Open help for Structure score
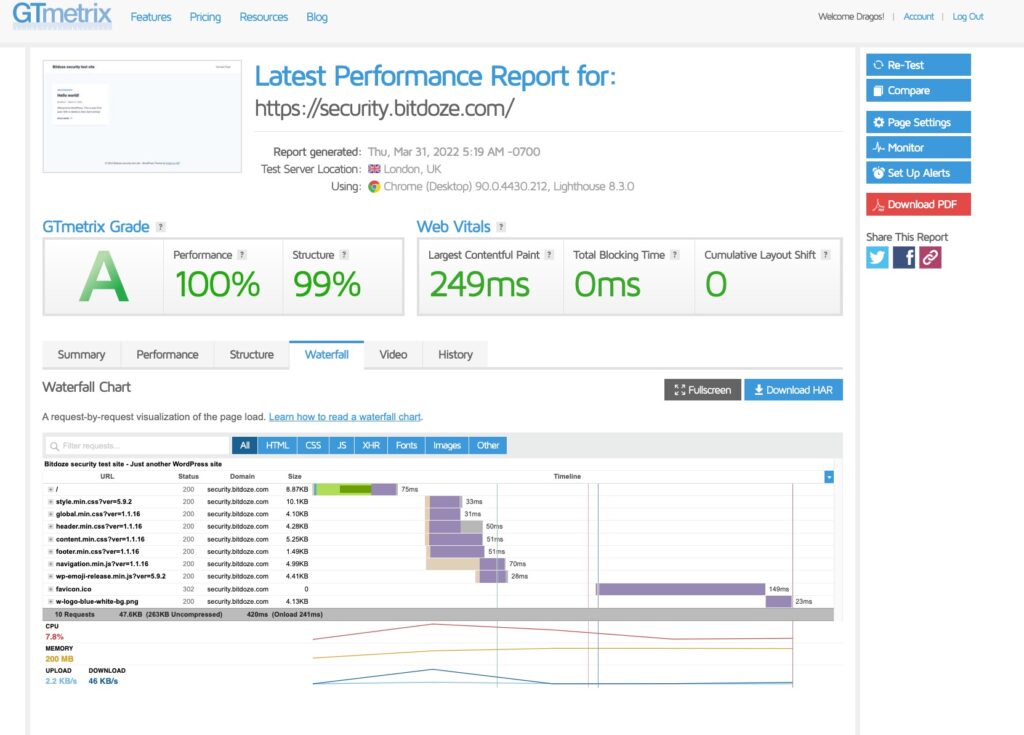 click(x=344, y=255)
